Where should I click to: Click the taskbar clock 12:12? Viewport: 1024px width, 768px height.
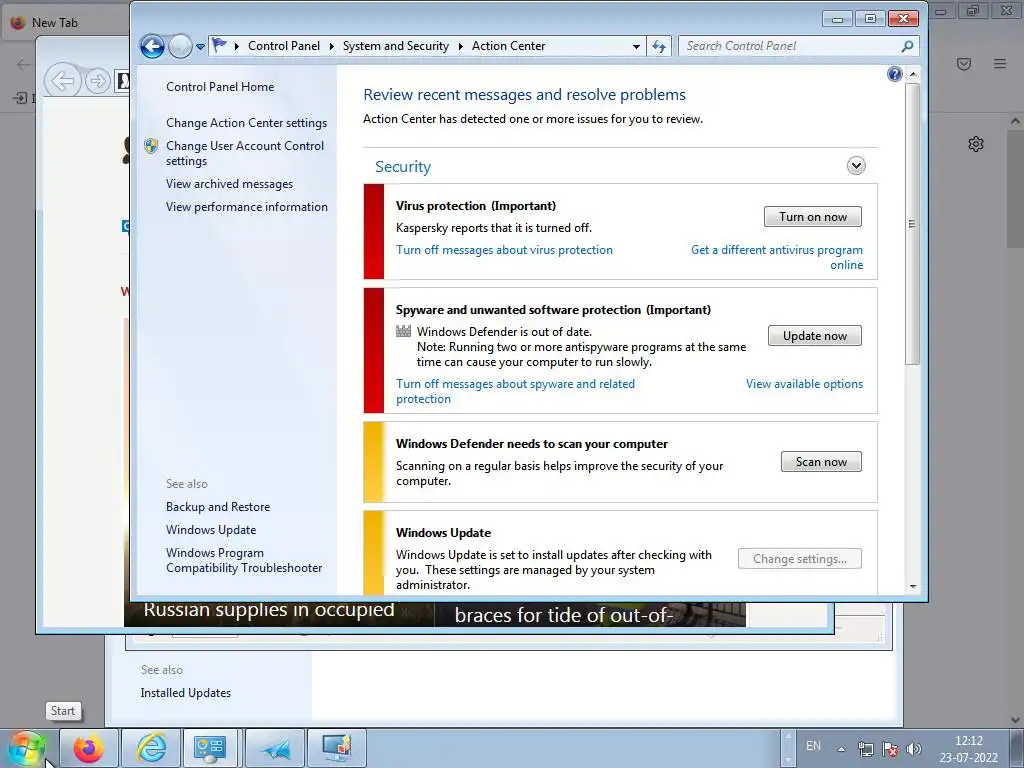point(968,749)
